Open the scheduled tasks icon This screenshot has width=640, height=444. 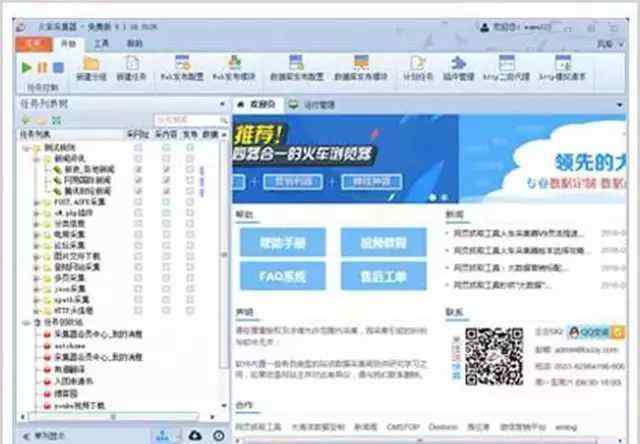click(413, 65)
